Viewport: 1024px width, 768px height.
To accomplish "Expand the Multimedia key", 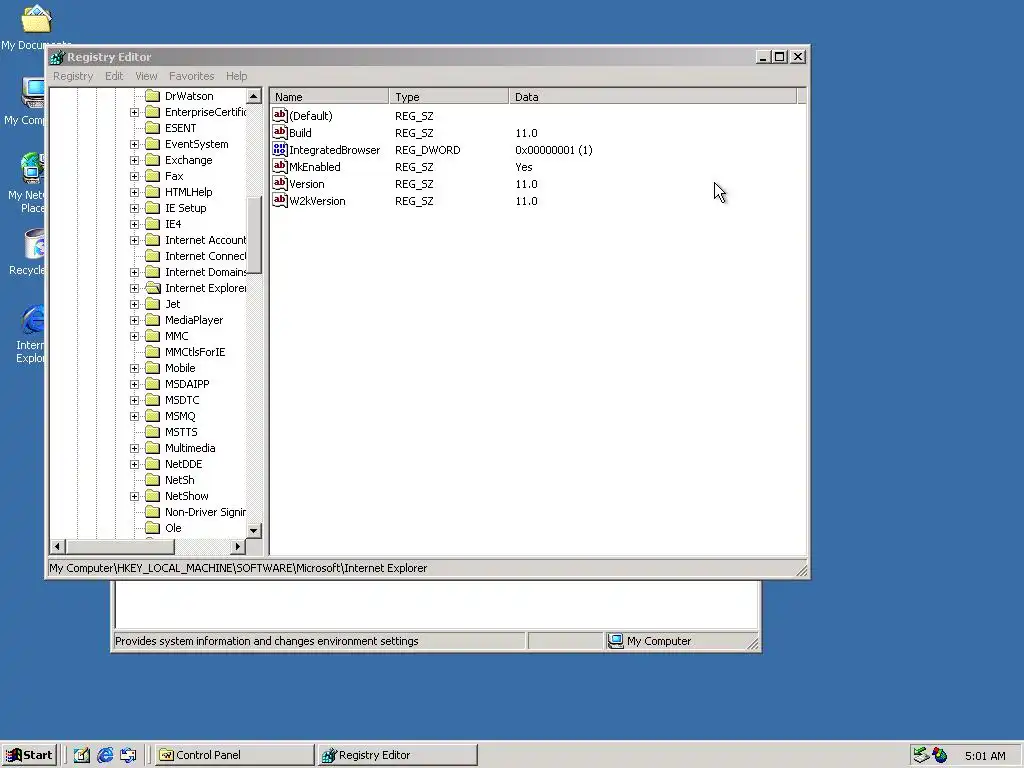I will point(135,448).
